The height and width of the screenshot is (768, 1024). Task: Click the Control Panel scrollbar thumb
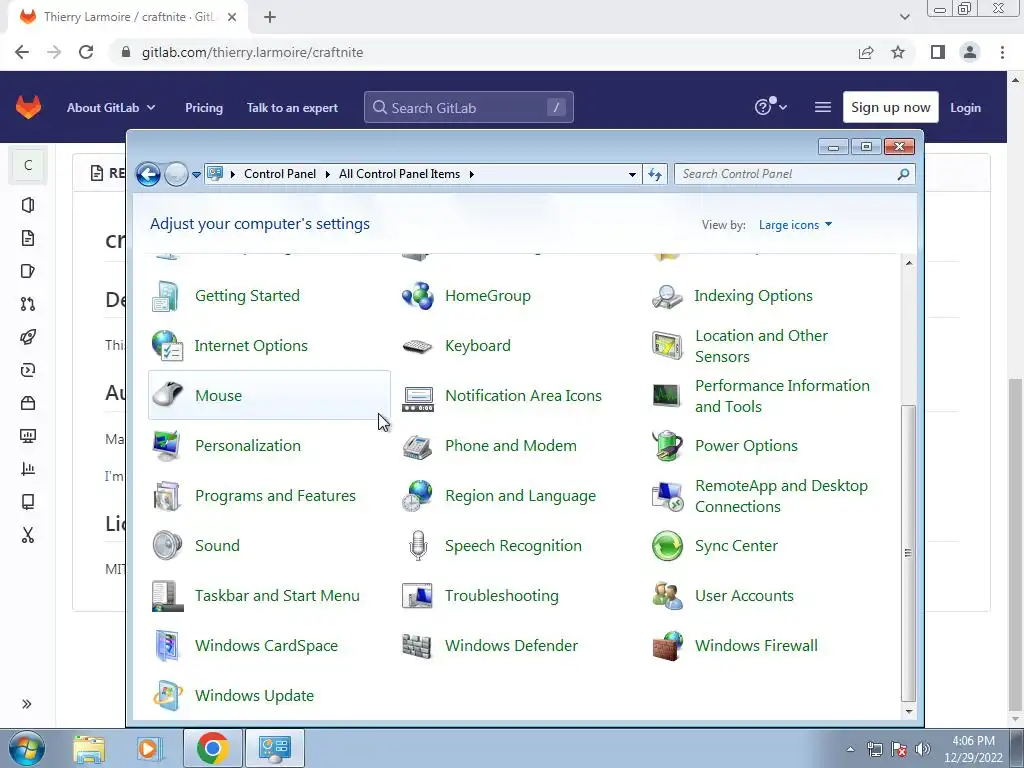908,551
